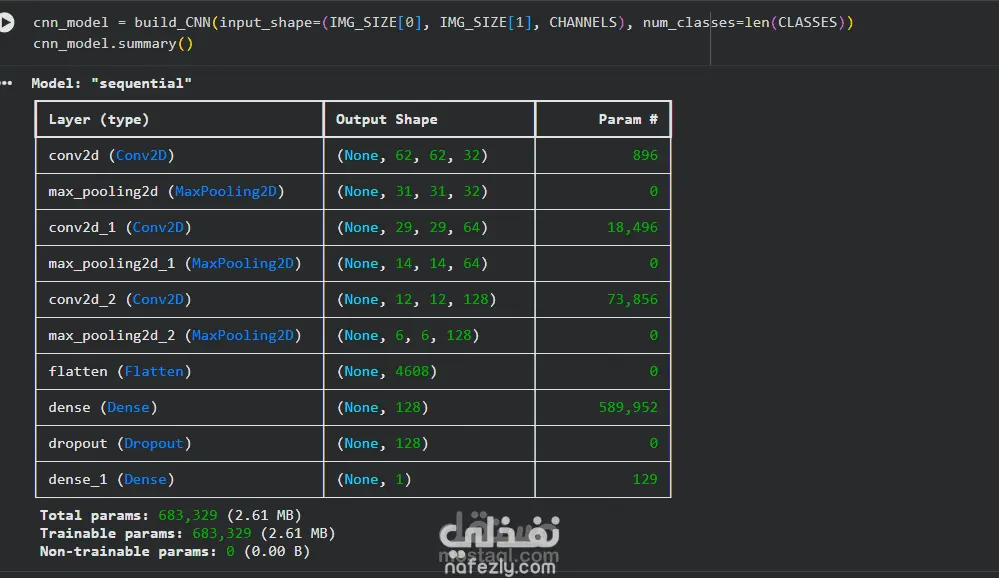Screen dimensions: 999x578
Task: Select the param value 0 in max_pooling2d row
Action: (653, 192)
